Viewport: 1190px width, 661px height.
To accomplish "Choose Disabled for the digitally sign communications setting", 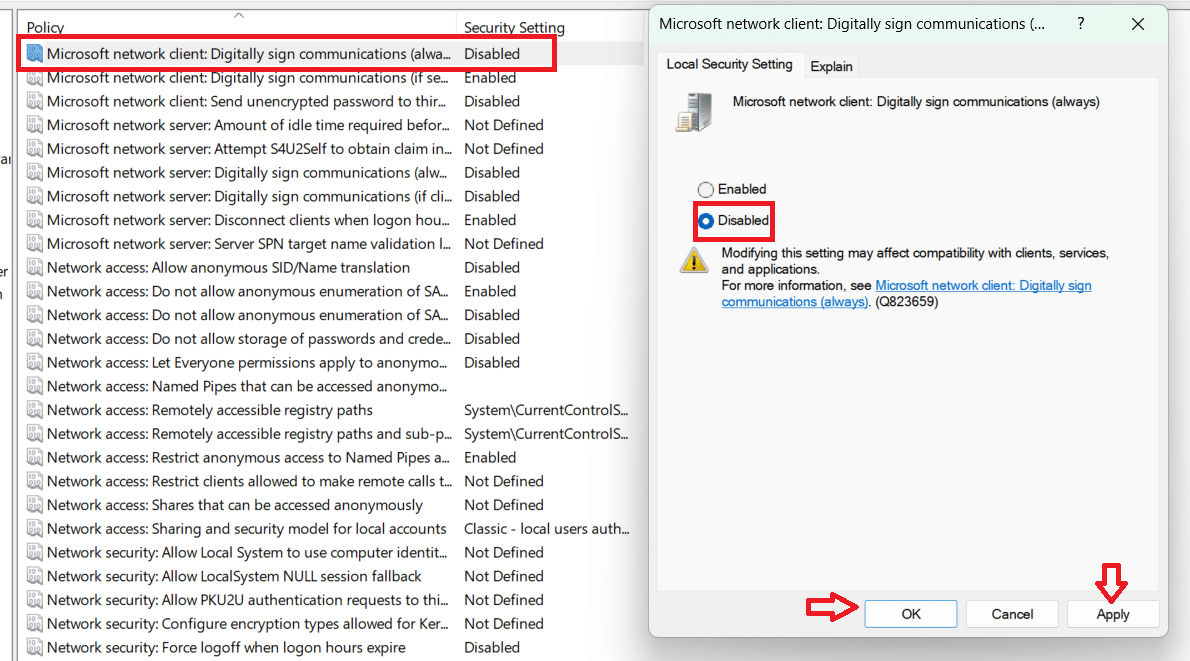I will coord(706,219).
